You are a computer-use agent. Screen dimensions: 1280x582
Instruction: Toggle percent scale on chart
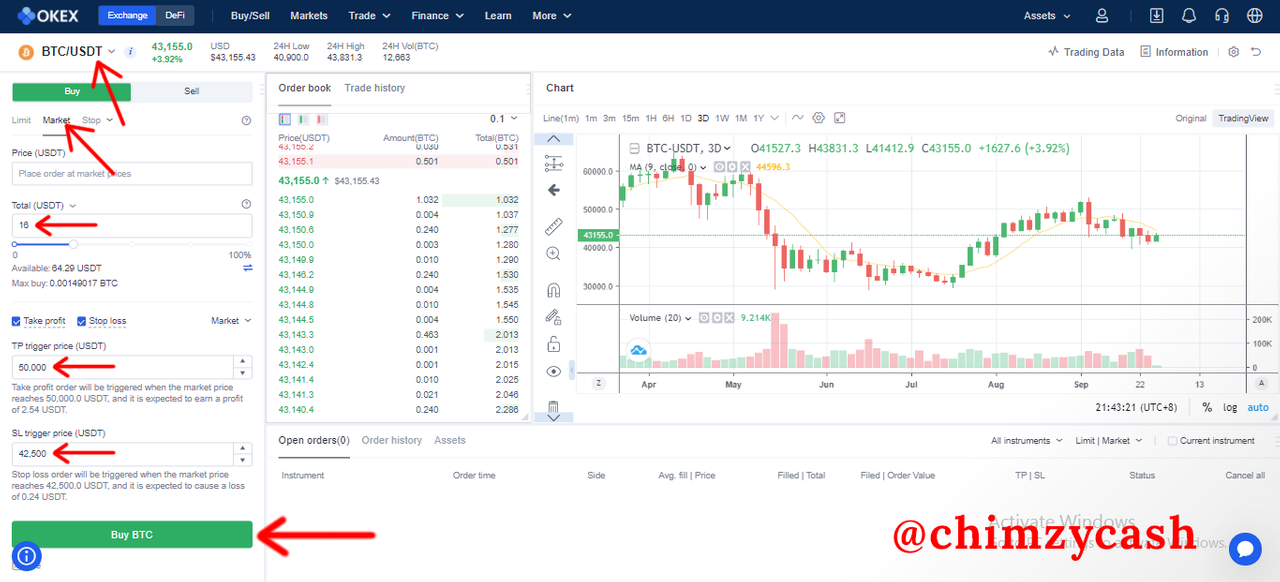1207,407
